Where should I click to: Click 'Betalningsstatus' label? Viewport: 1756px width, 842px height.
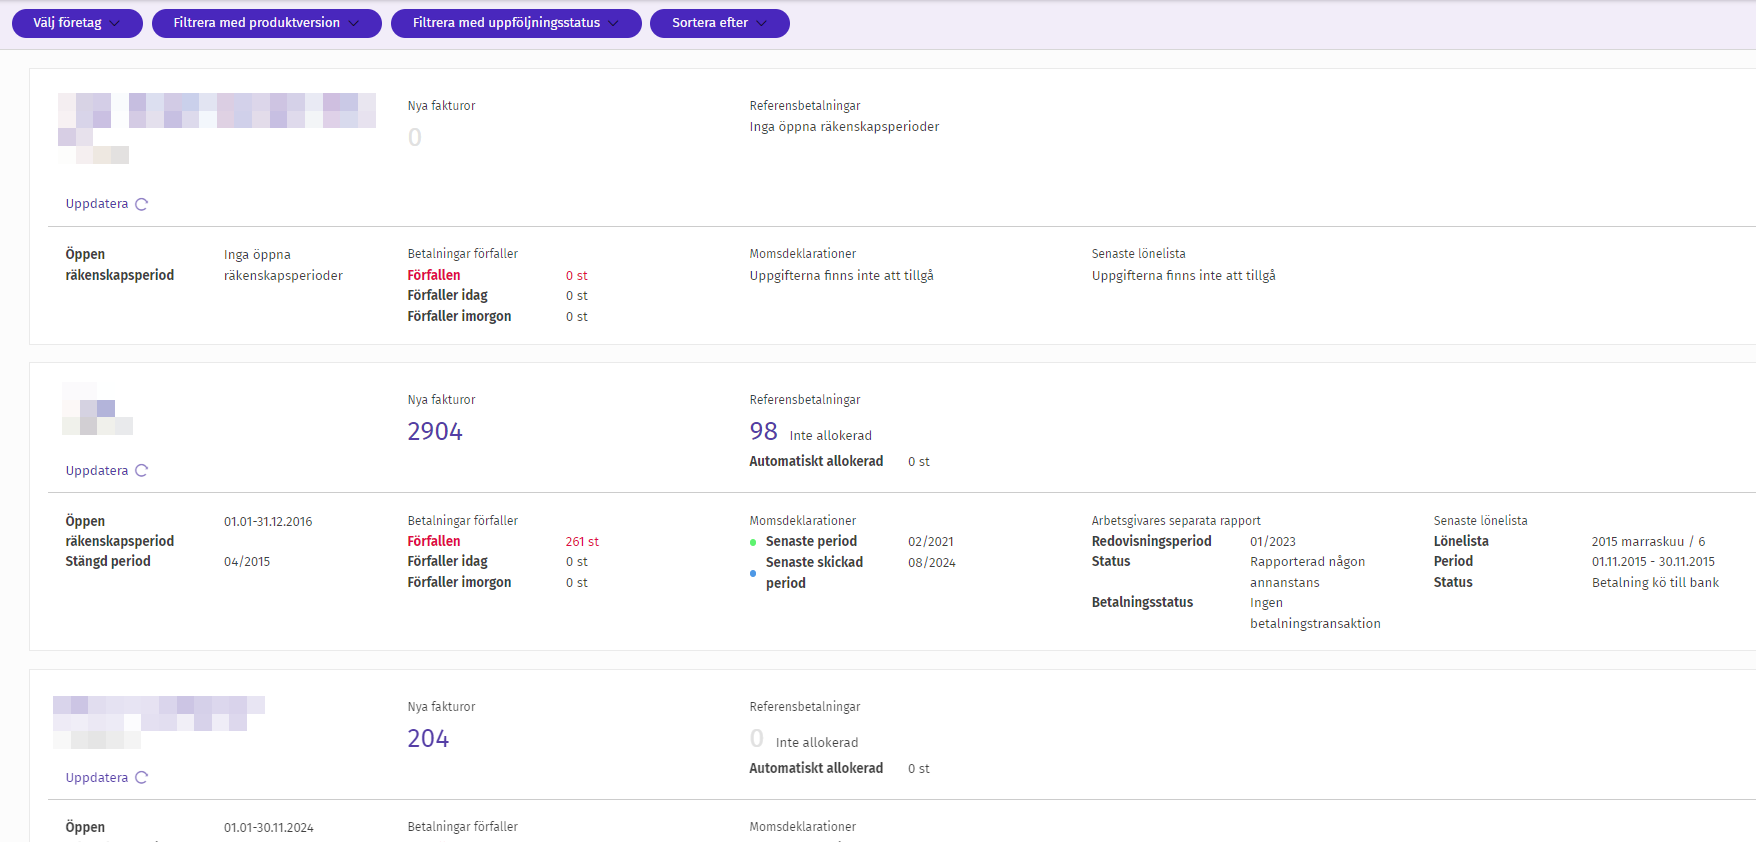1142,602
